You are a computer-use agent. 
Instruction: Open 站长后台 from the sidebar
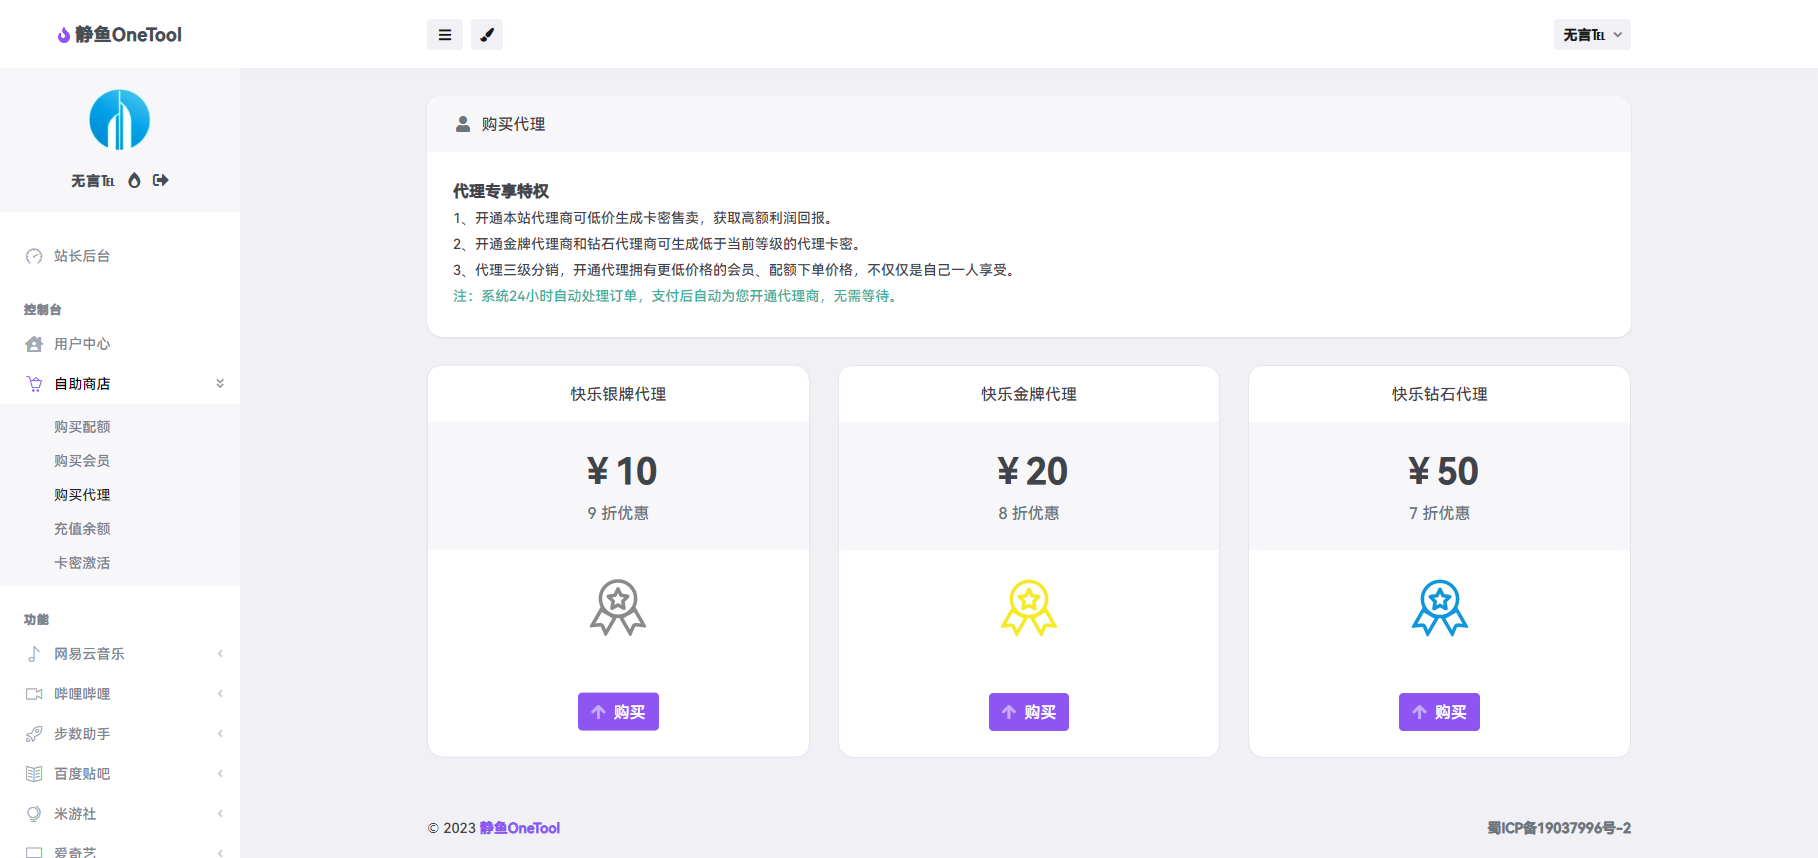point(82,256)
